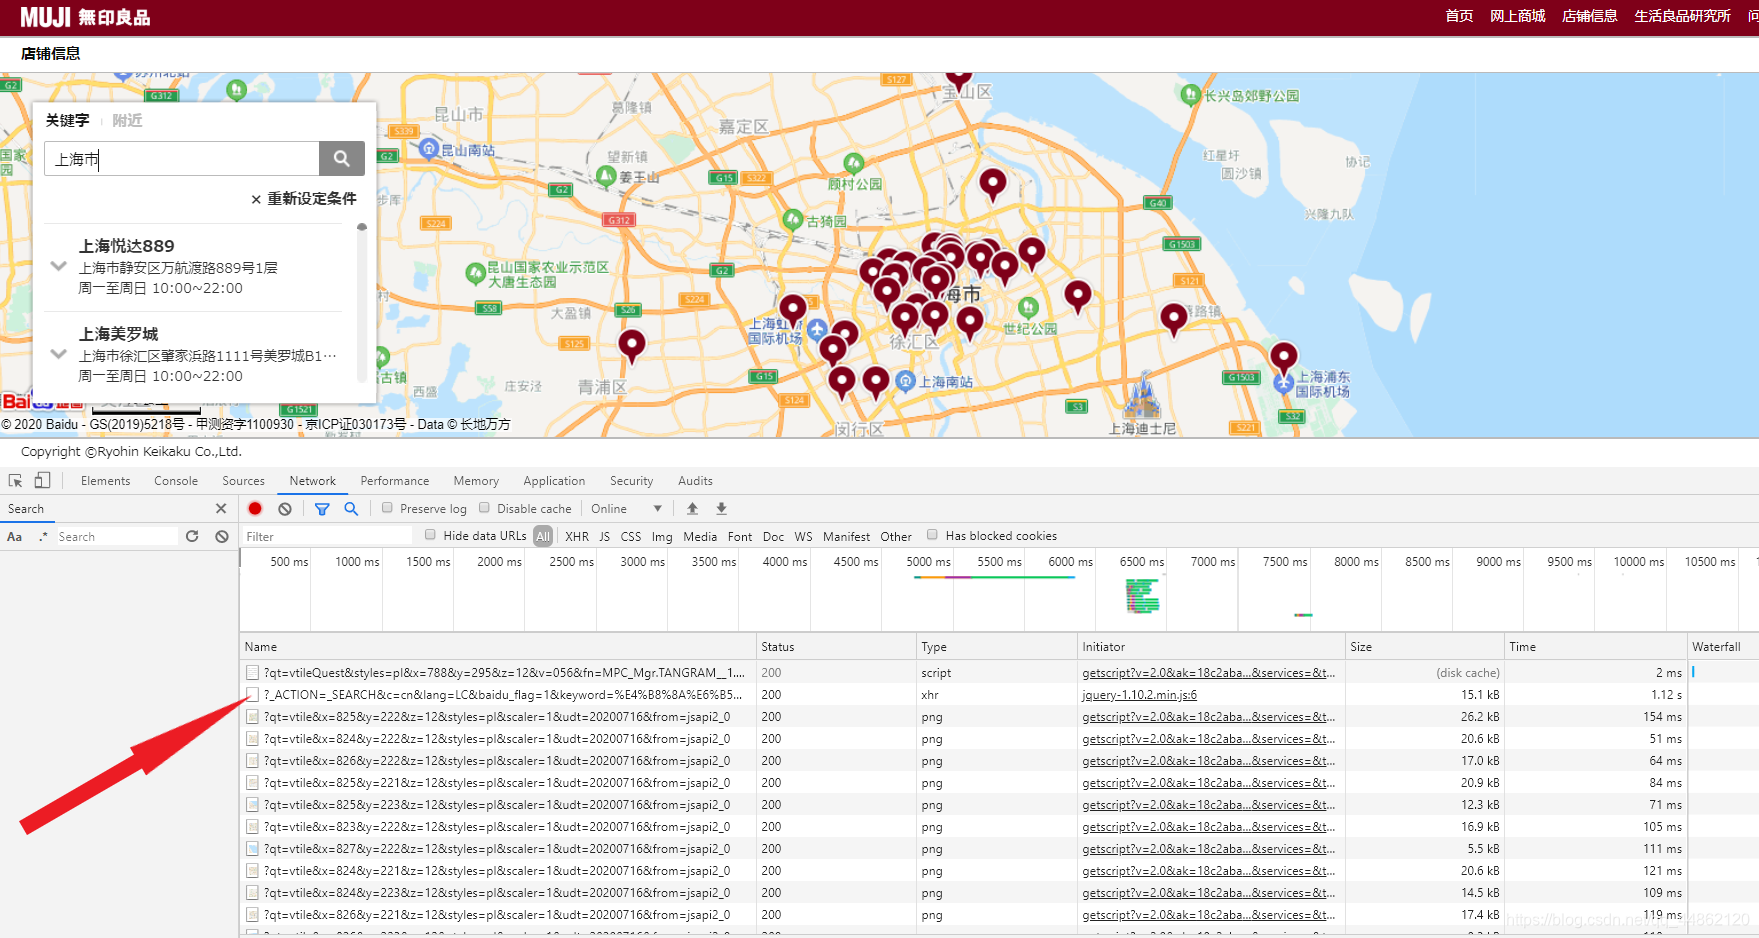The width and height of the screenshot is (1759, 938).
Task: Click the Search panel text input
Action: (x=116, y=537)
